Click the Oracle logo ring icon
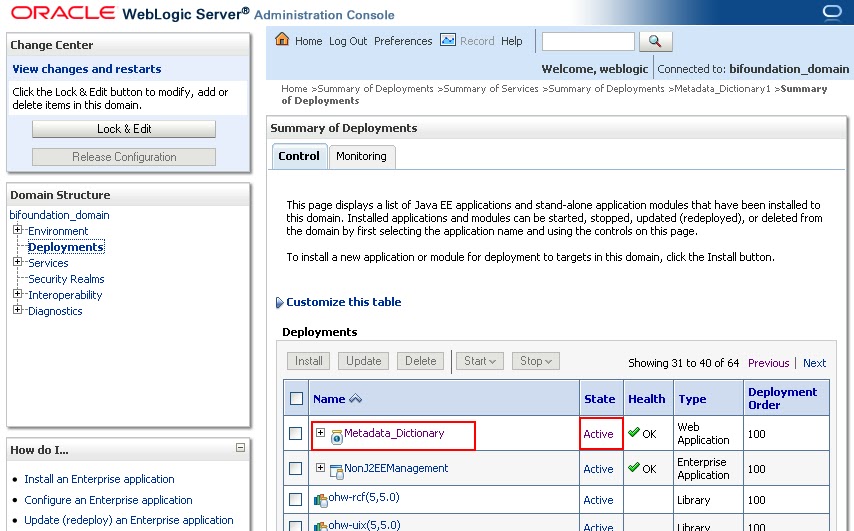The image size is (854, 531). coord(832,12)
